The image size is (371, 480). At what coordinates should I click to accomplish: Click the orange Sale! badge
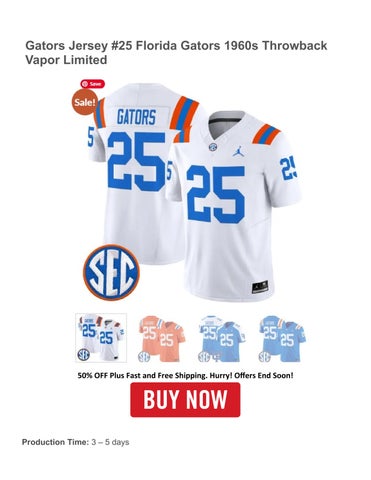tap(85, 102)
